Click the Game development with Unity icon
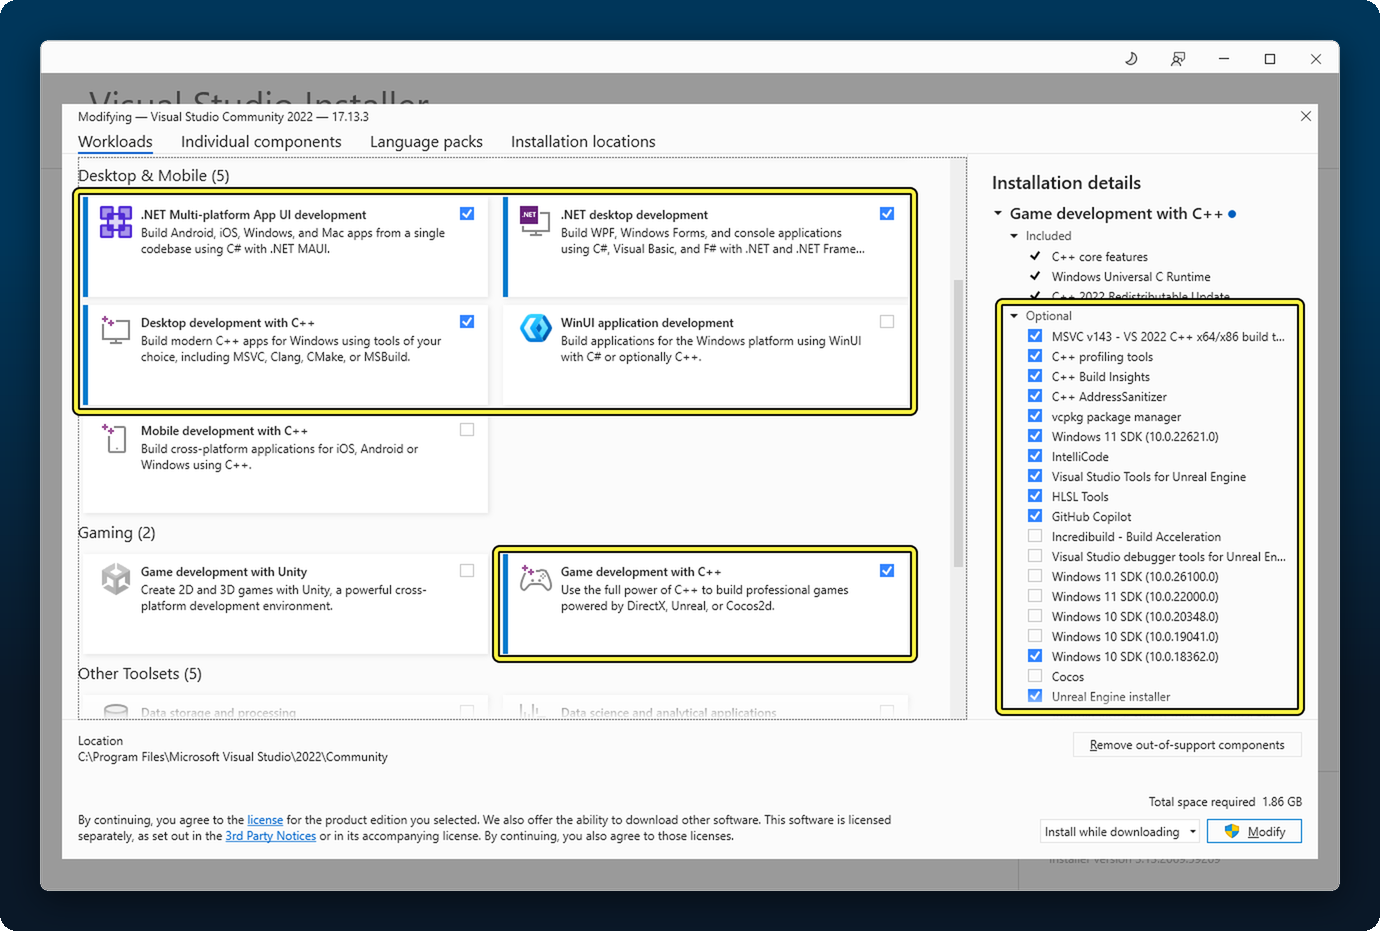This screenshot has height=931, width=1380. point(116,578)
